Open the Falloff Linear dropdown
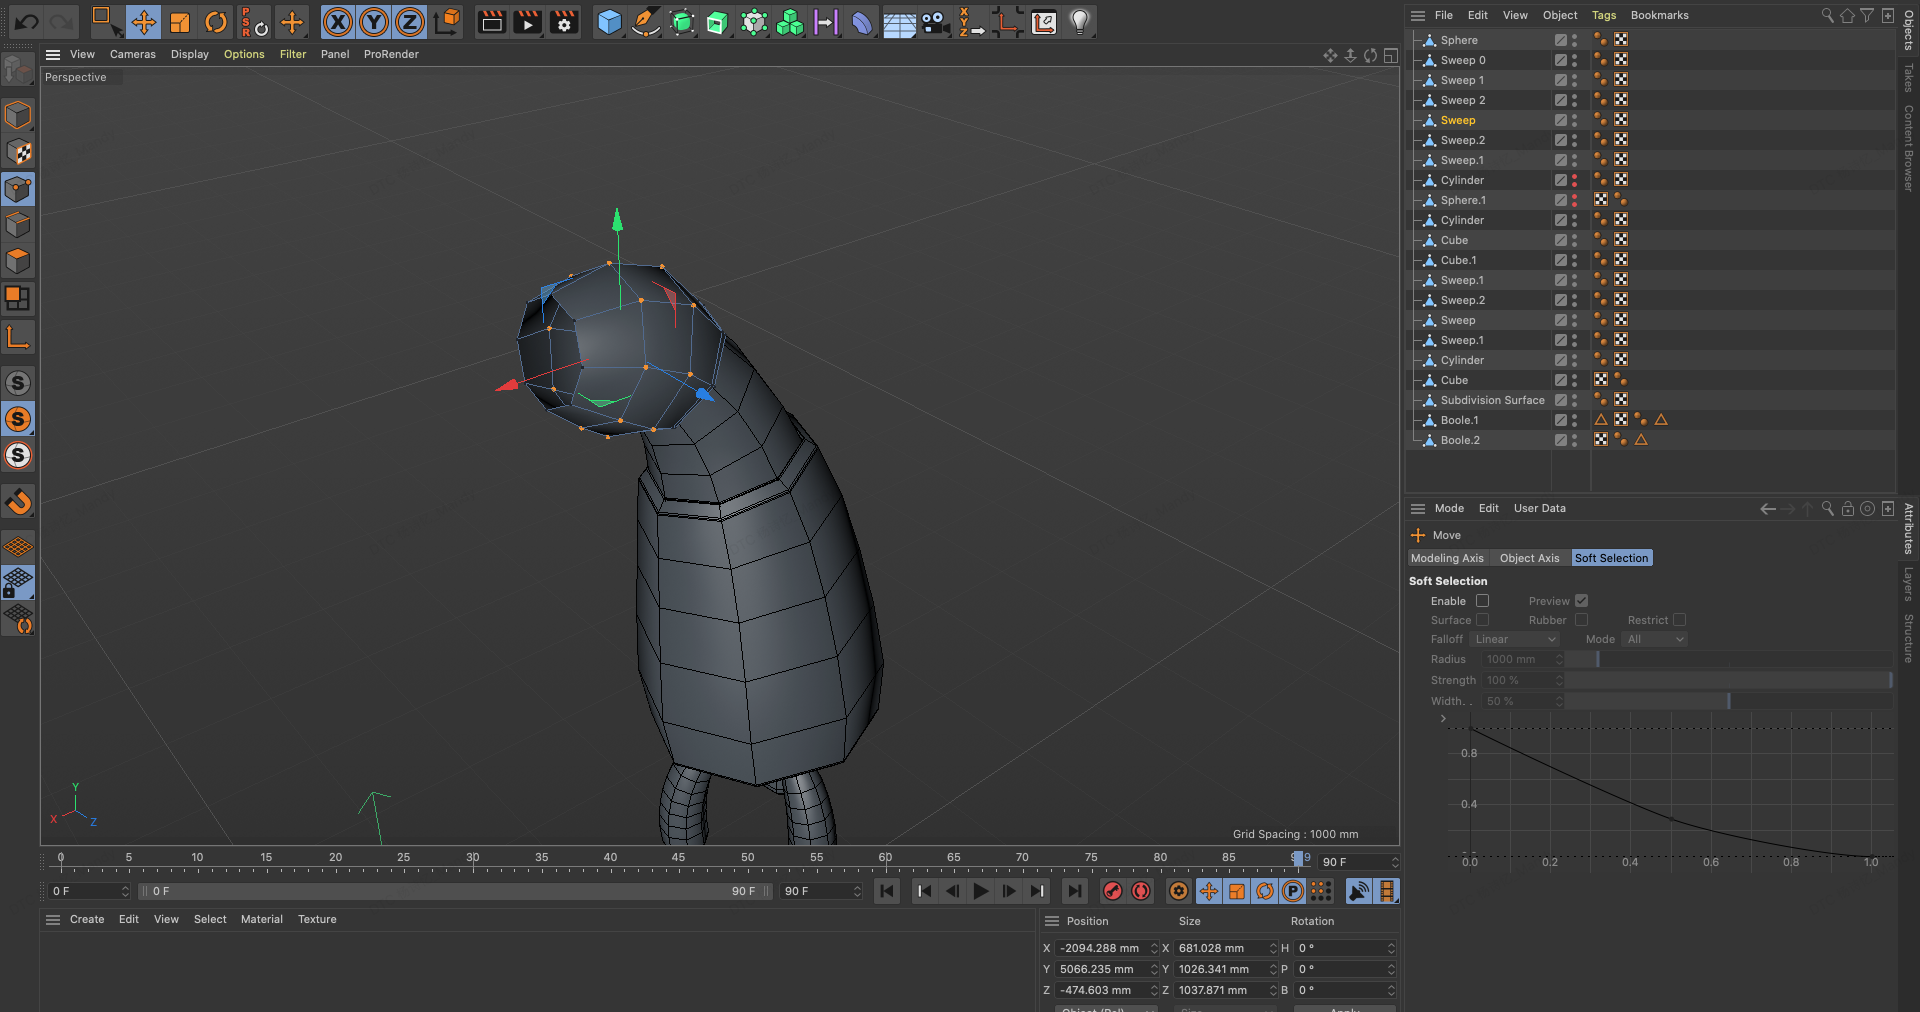The height and width of the screenshot is (1012, 1920). point(1515,639)
